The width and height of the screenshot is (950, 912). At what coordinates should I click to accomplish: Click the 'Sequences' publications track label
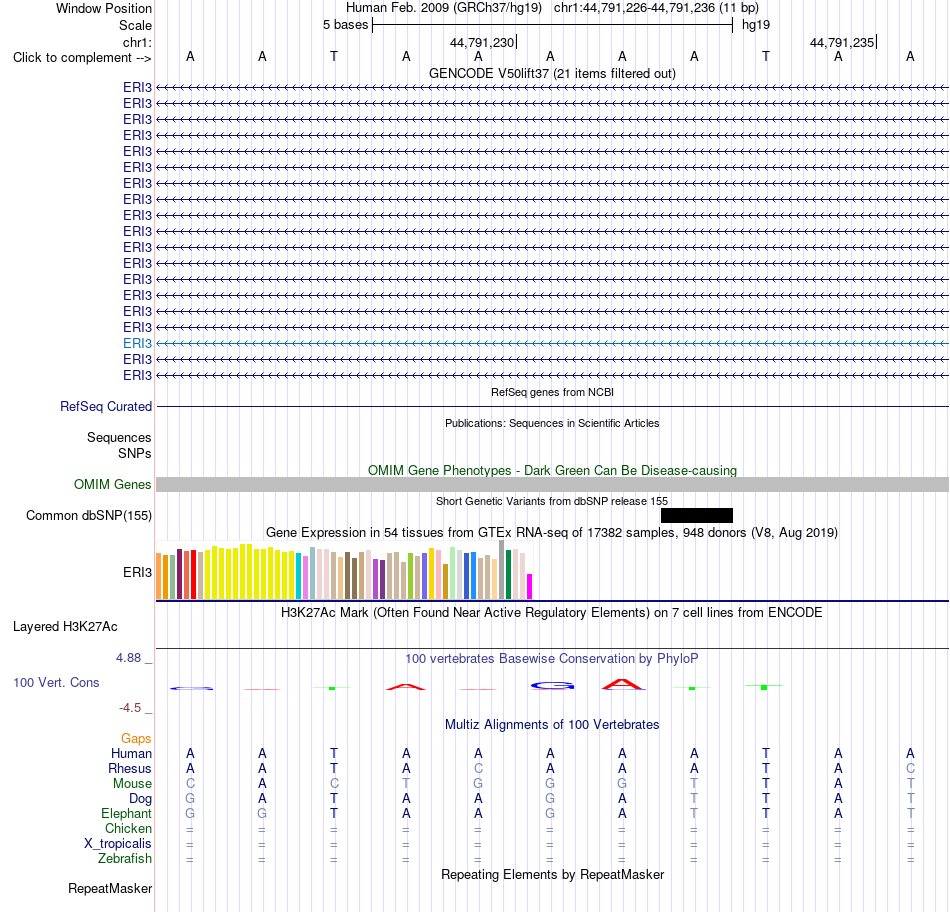(x=119, y=438)
